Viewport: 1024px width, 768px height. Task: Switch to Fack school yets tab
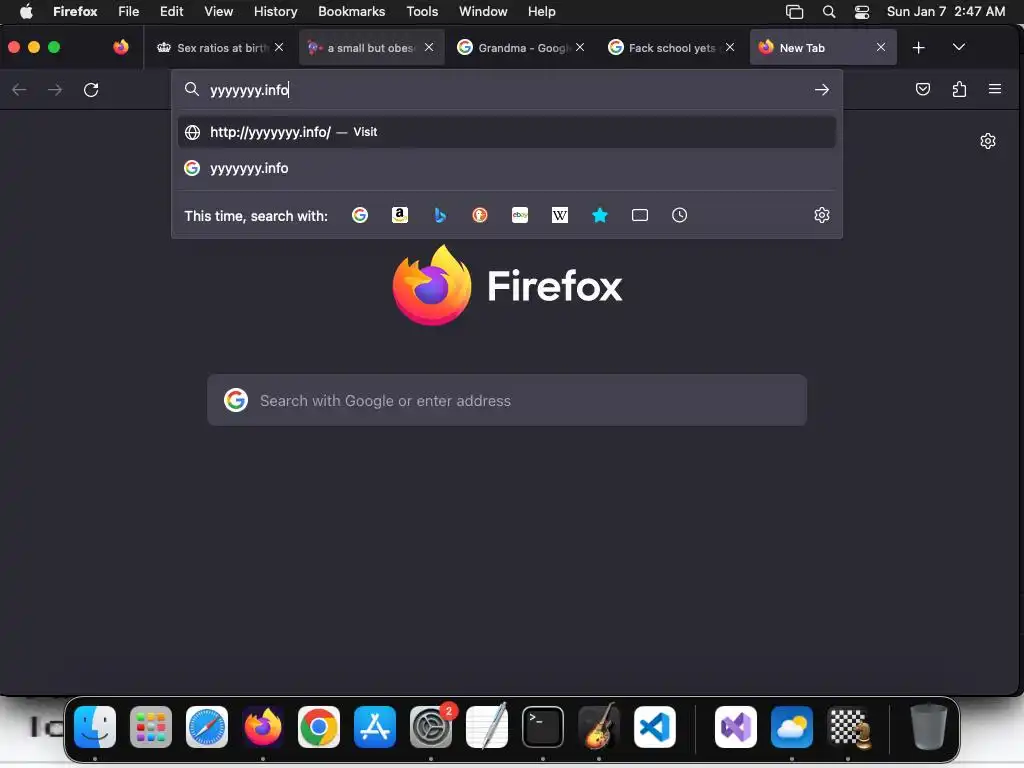(x=673, y=48)
